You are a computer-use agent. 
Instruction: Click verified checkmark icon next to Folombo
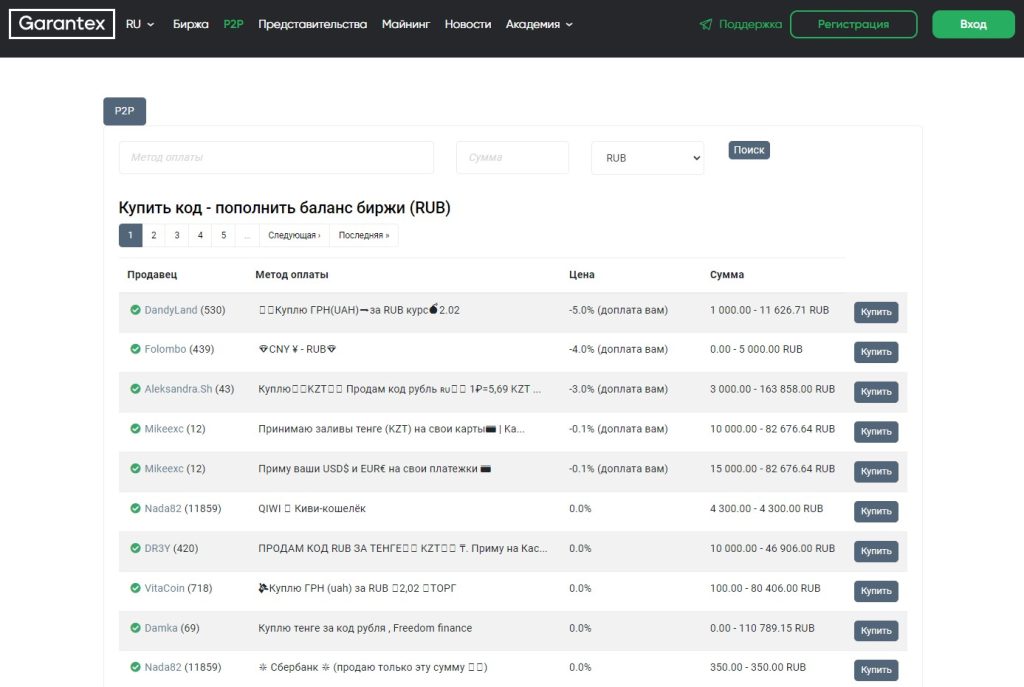pyautogui.click(x=135, y=349)
